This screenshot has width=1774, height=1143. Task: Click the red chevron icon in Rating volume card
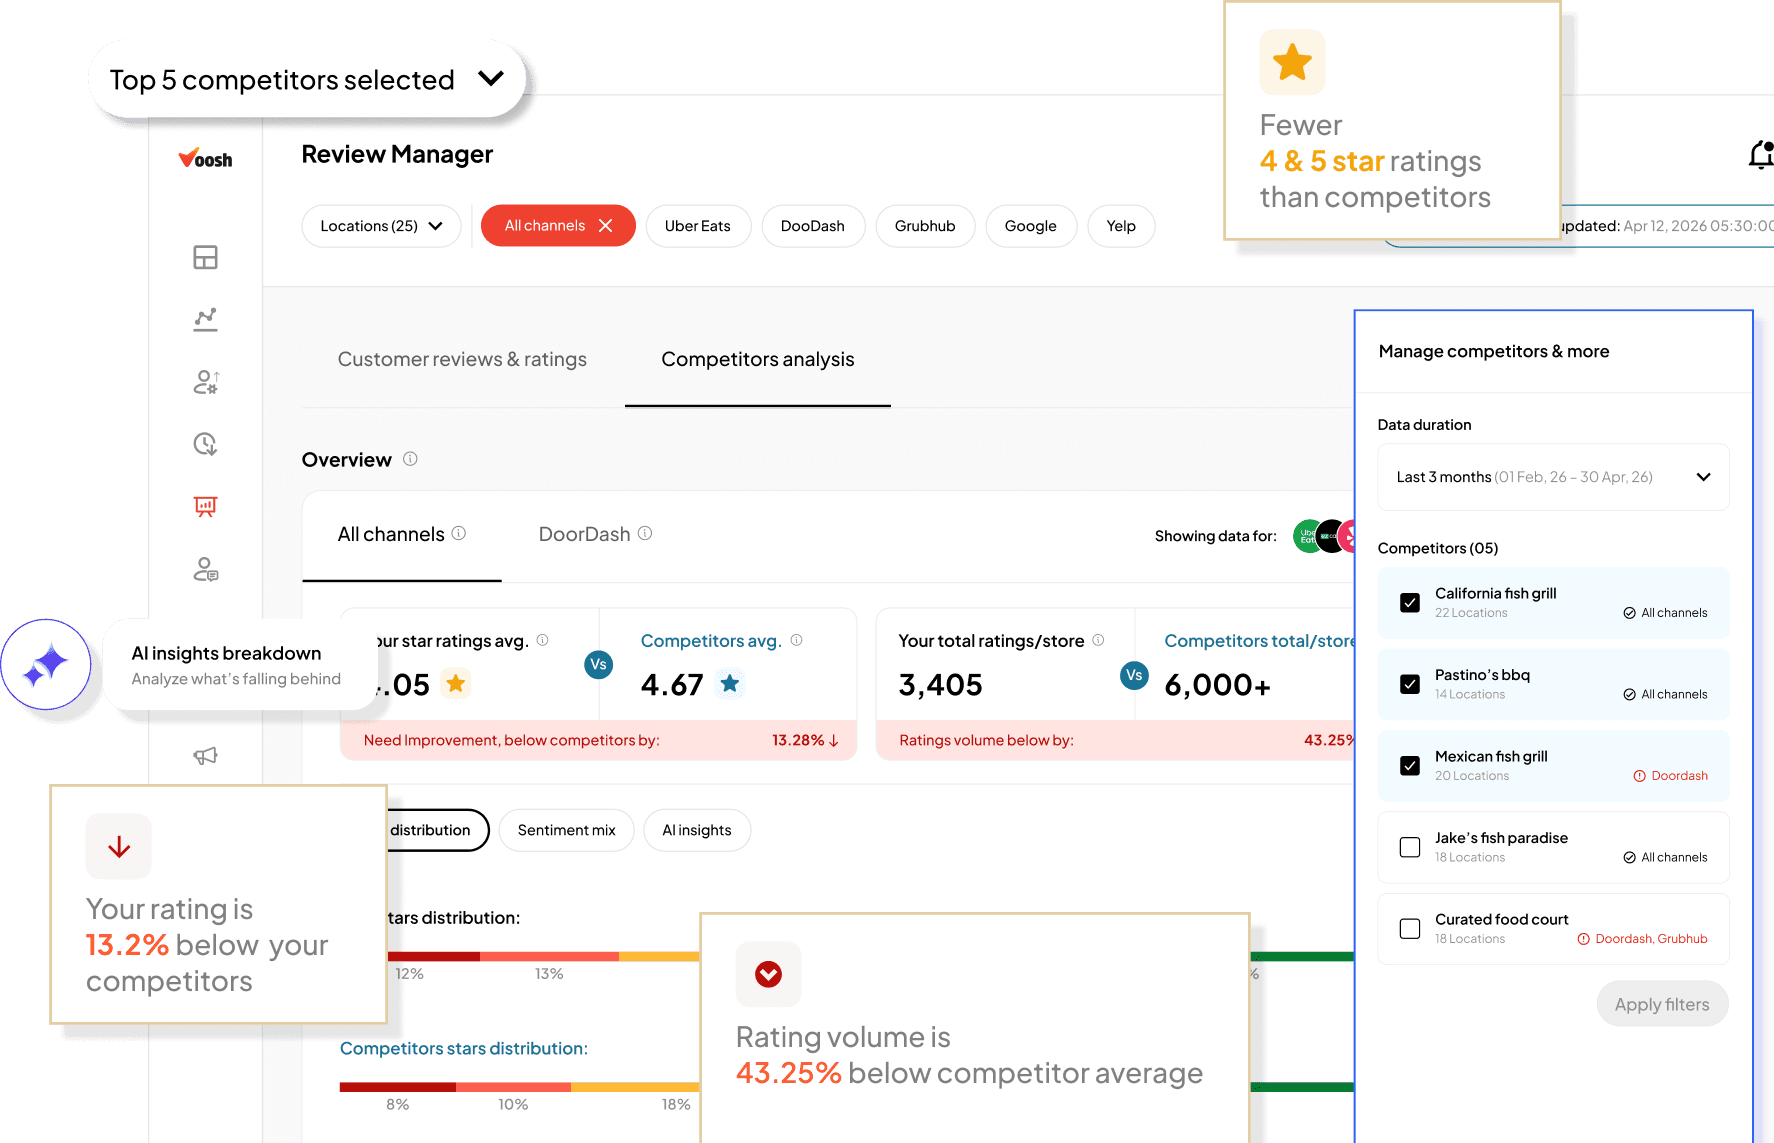pyautogui.click(x=768, y=974)
